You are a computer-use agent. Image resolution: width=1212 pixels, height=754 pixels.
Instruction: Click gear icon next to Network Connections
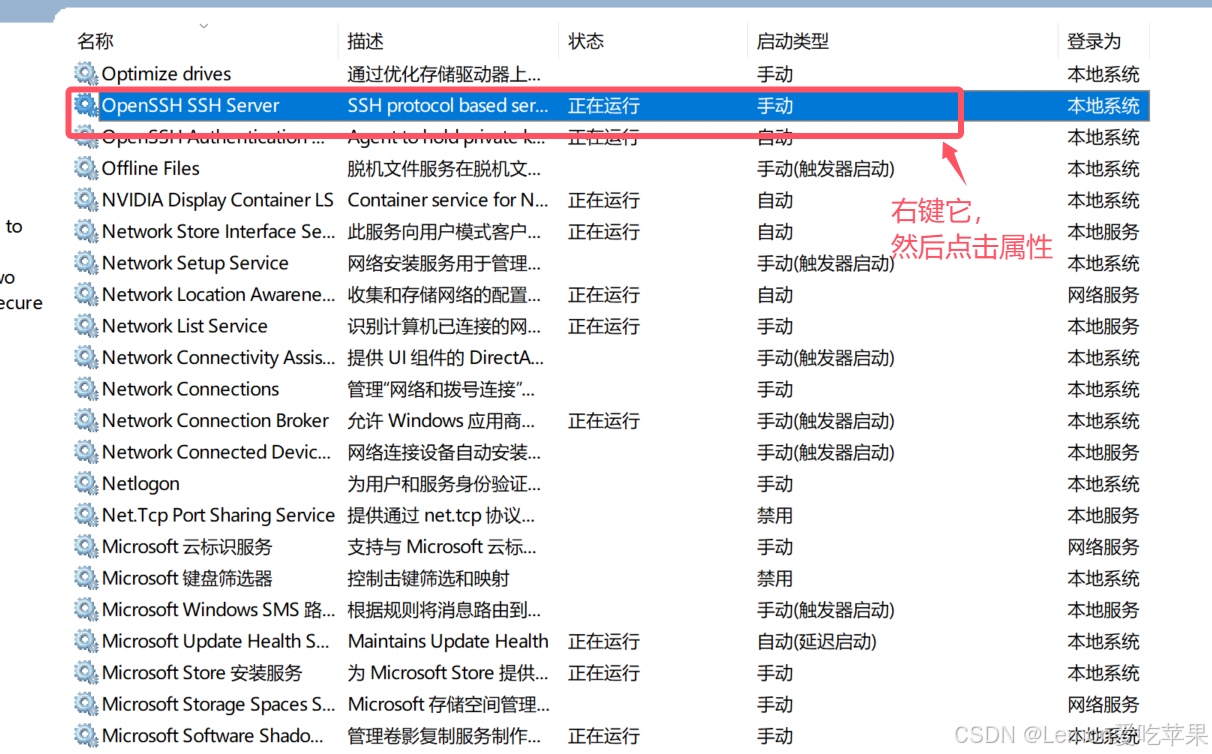pos(86,389)
